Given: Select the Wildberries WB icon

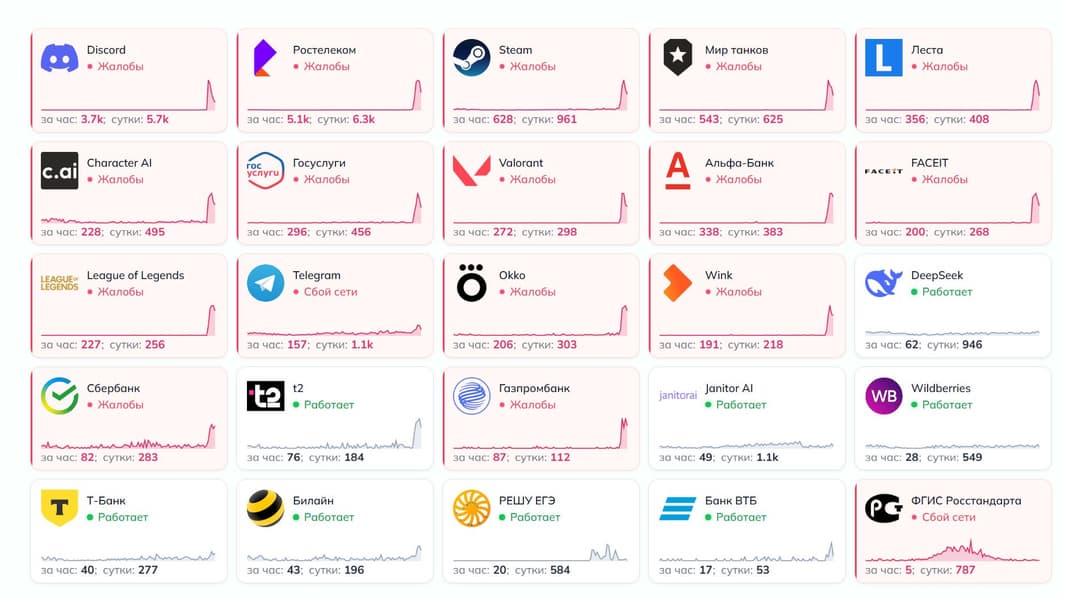Looking at the screenshot, I should pyautogui.click(x=883, y=396).
